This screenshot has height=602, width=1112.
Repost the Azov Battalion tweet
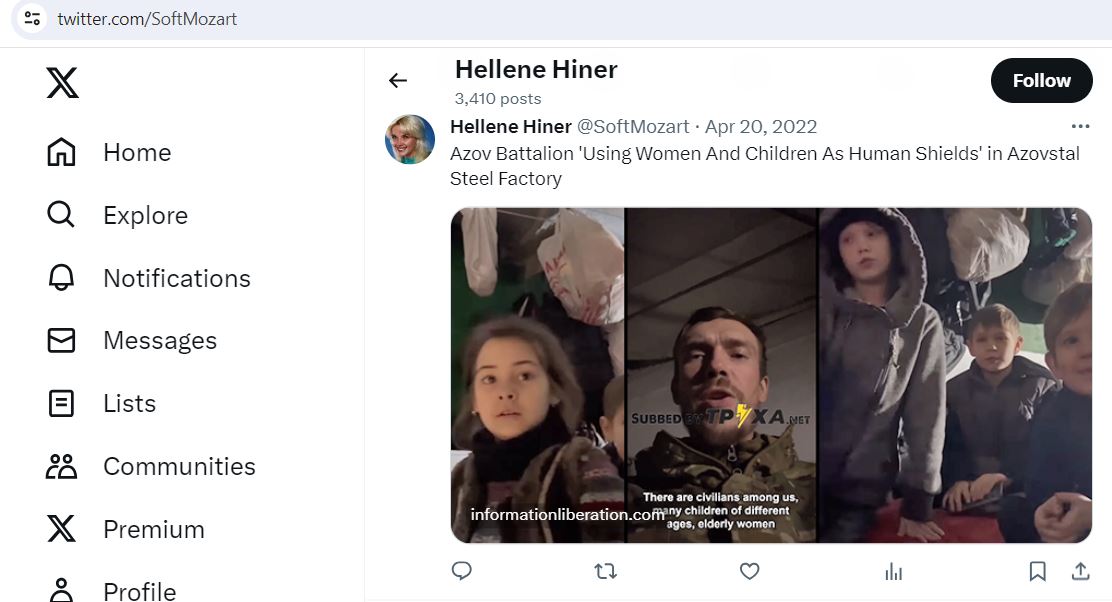pyautogui.click(x=605, y=571)
